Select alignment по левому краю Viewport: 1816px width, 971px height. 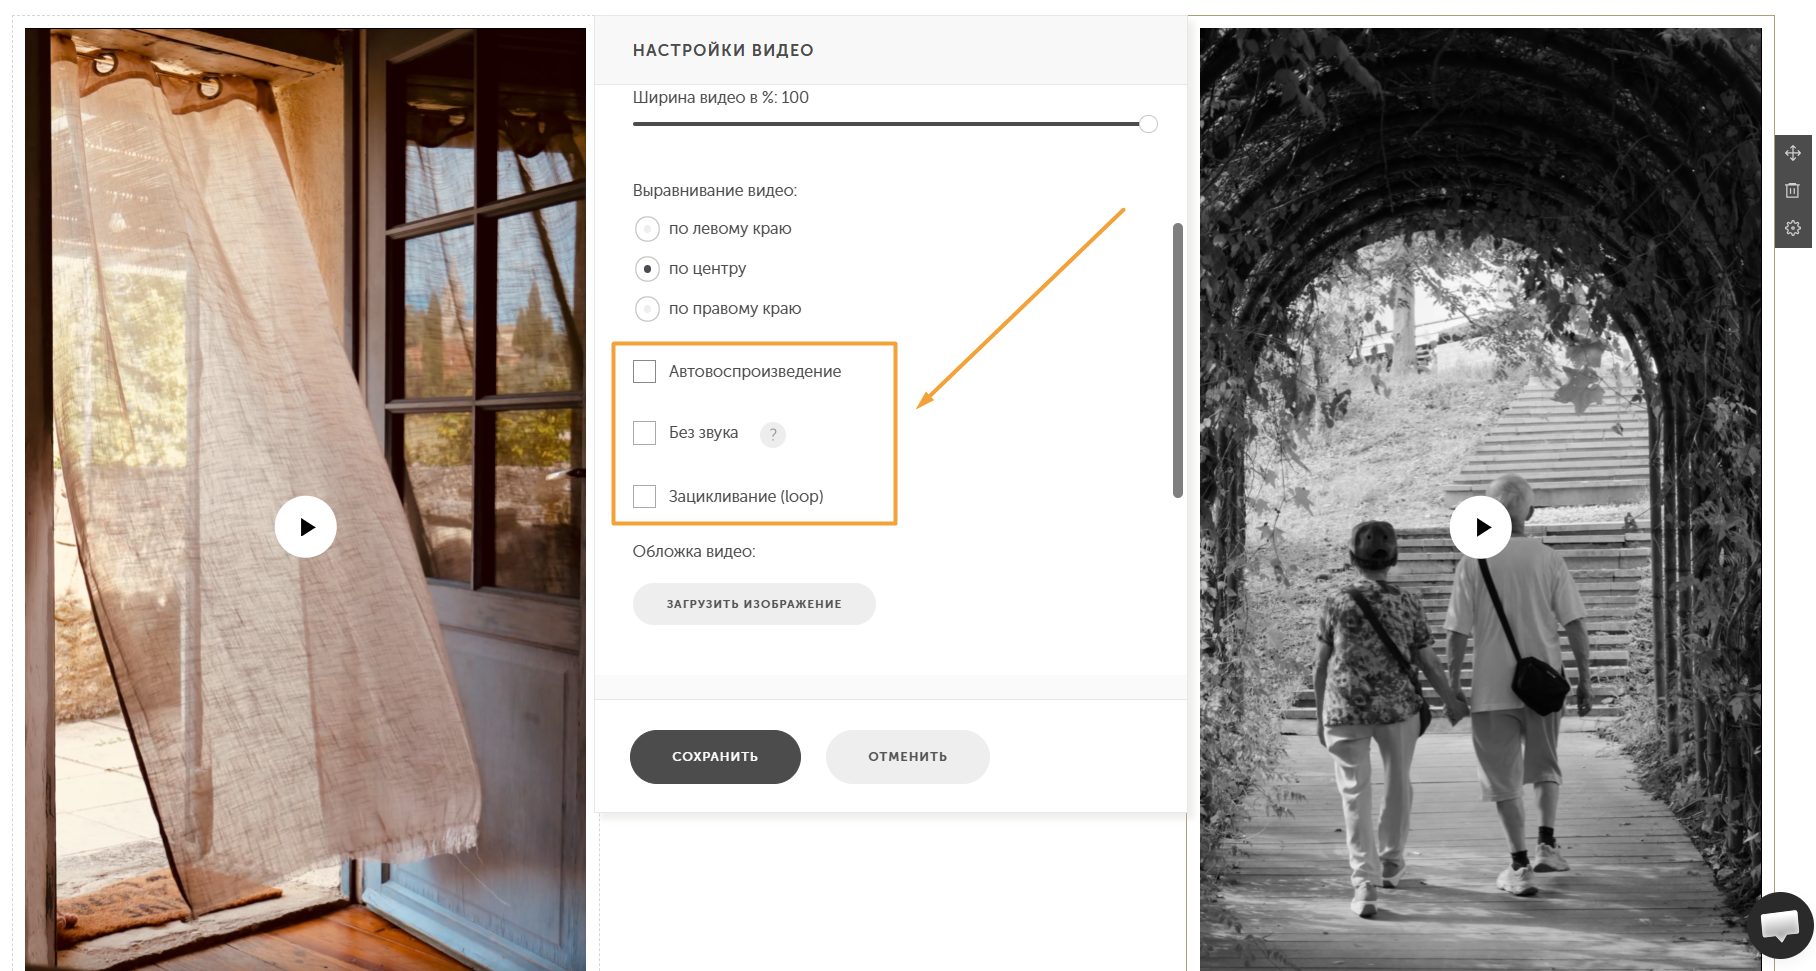point(647,229)
